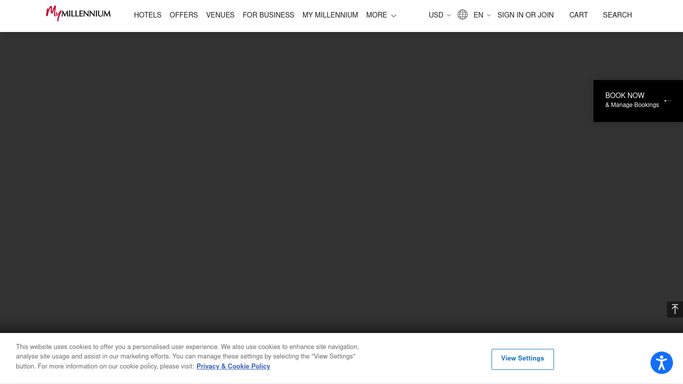Click the Search link in header
Viewport: 683px width, 384px height.
[x=617, y=15]
